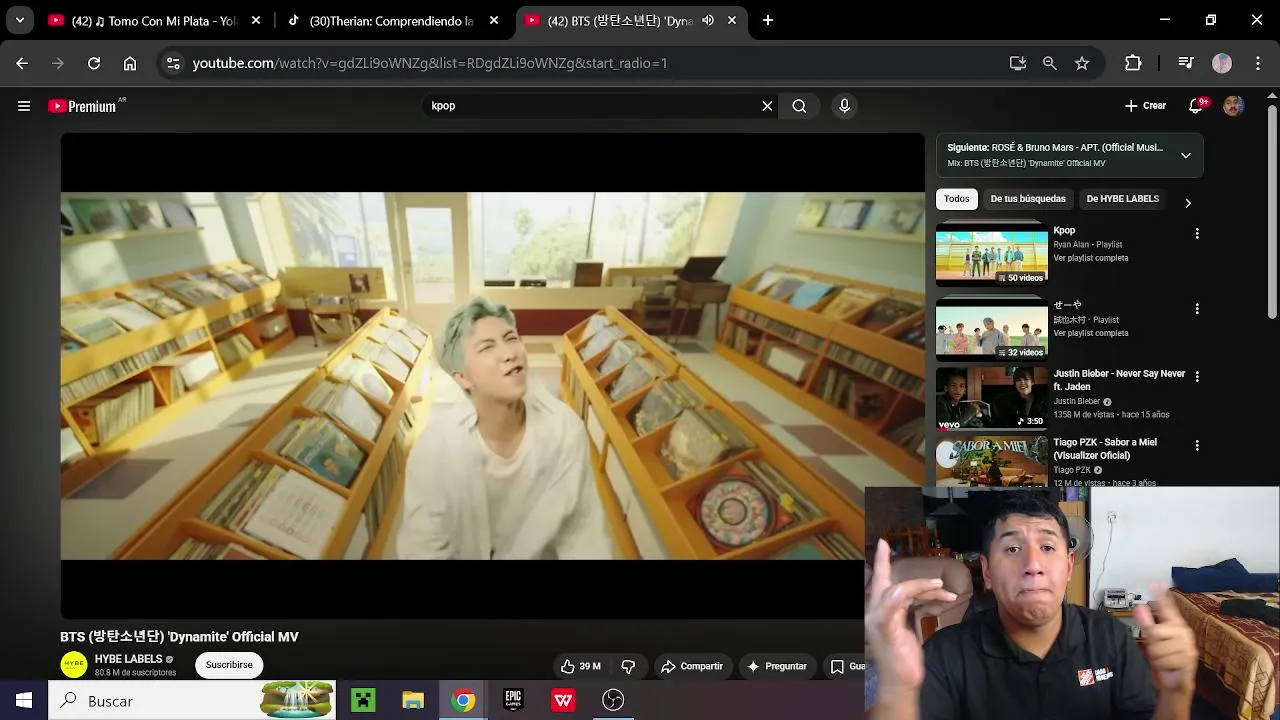Open File Explorer from the taskbar
The height and width of the screenshot is (720, 1280).
point(413,701)
